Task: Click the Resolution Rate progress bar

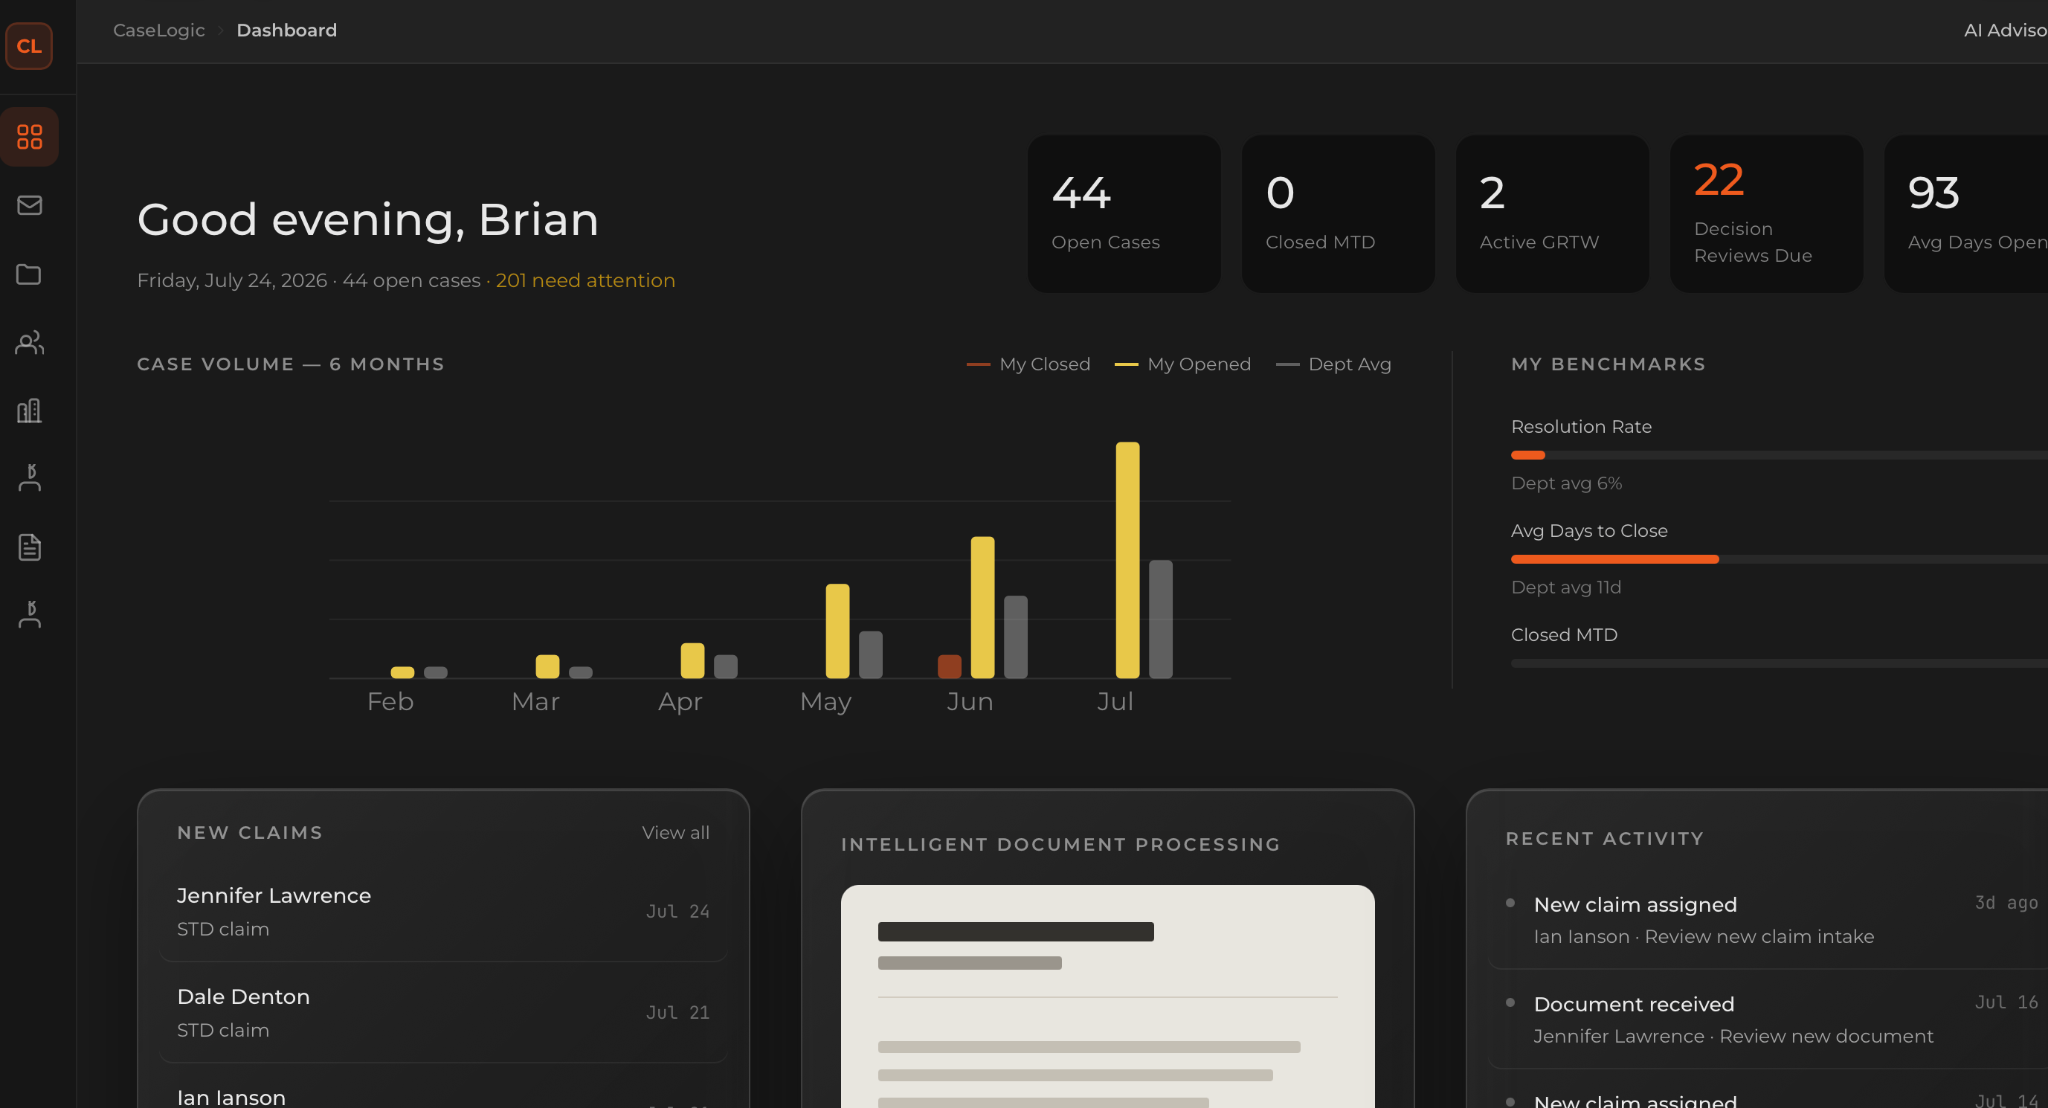Action: [x=1779, y=455]
